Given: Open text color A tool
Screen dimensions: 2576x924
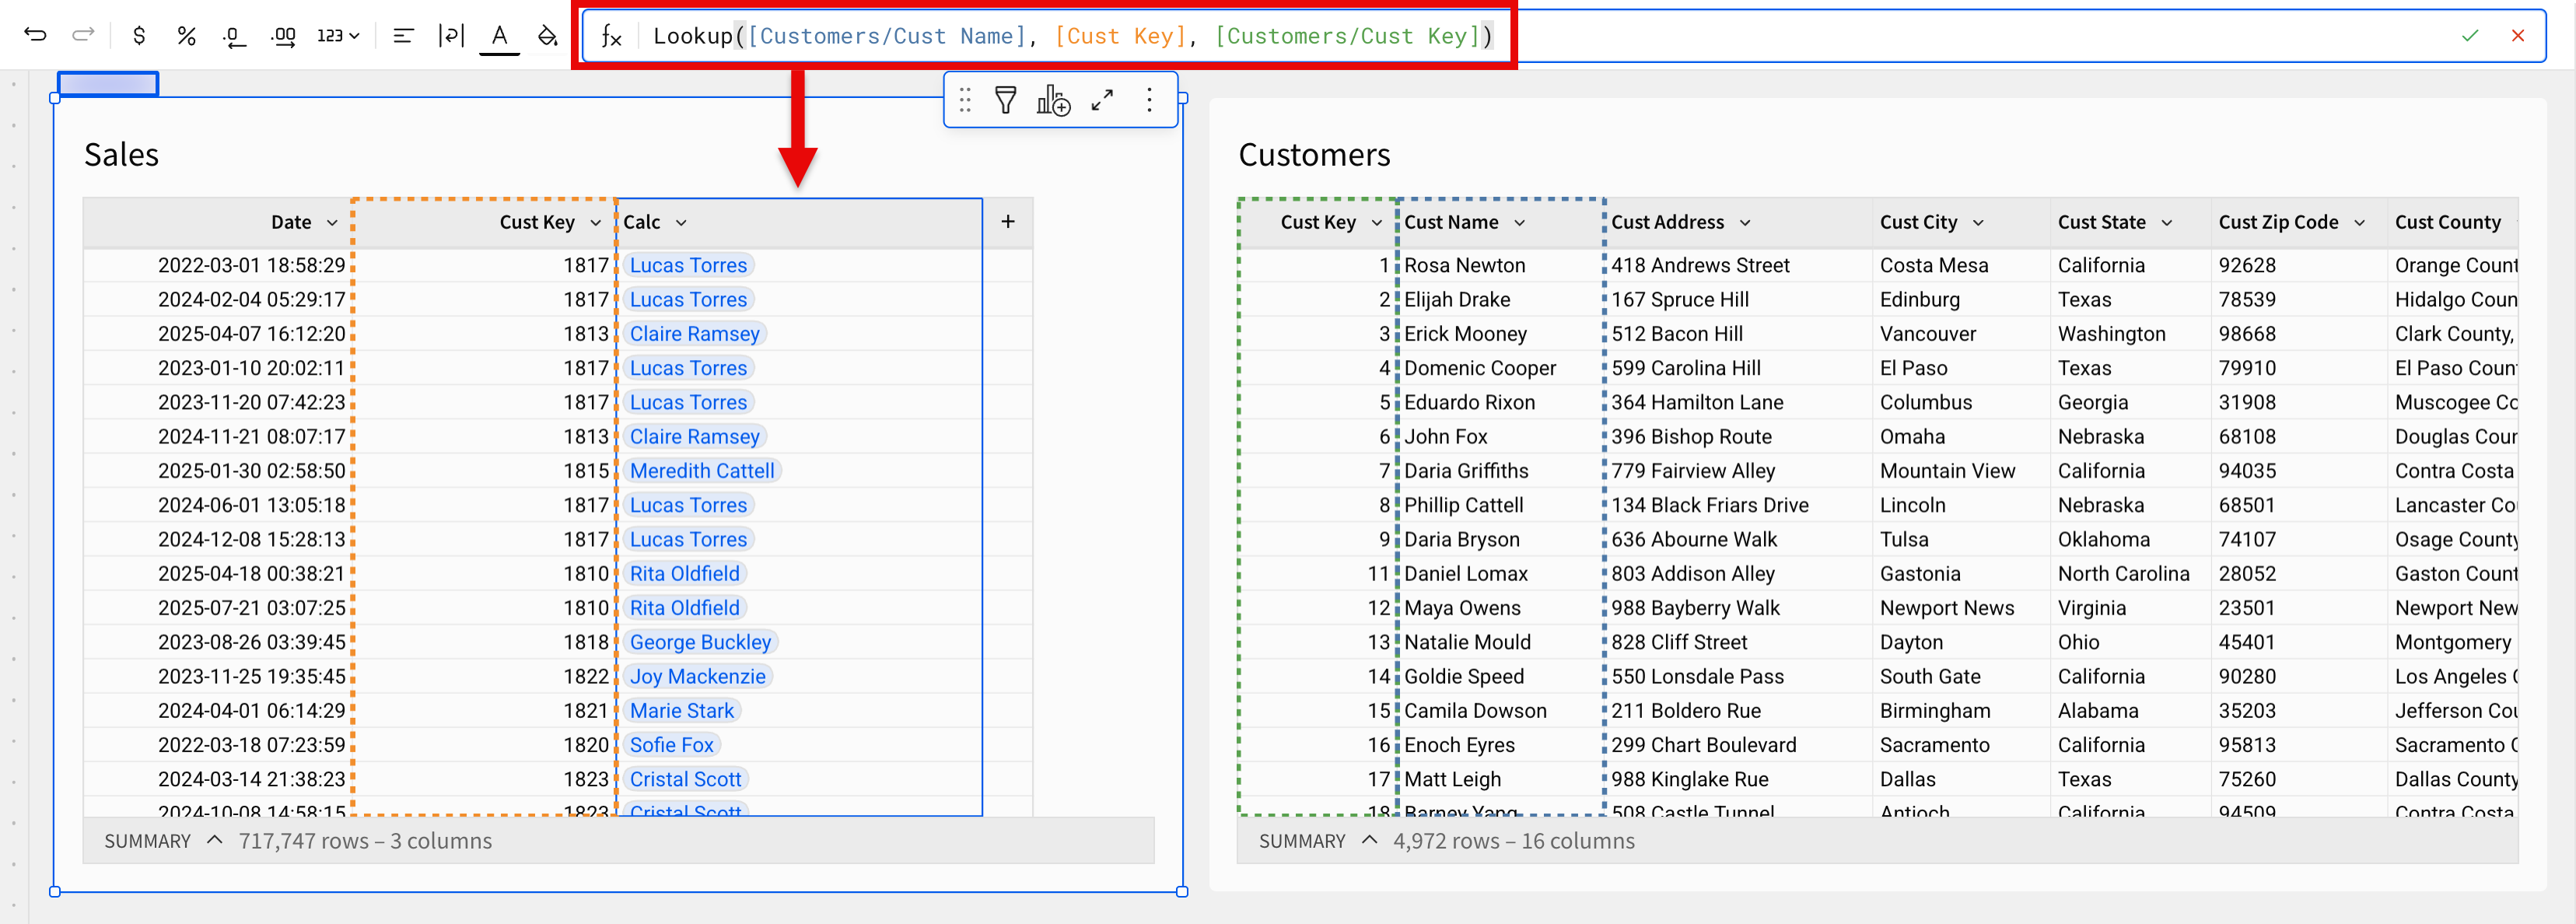Looking at the screenshot, I should click(499, 36).
